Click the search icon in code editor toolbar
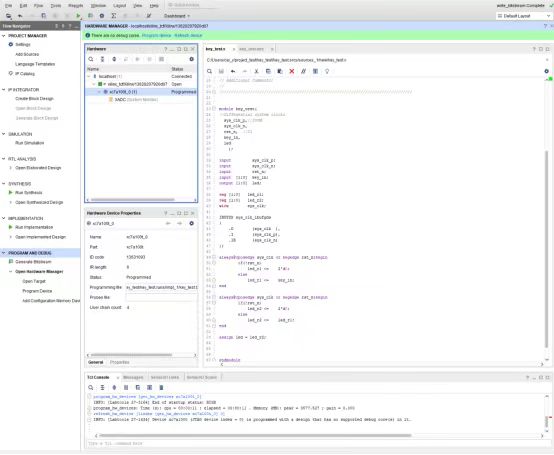Image resolution: width=554 pixels, height=455 pixels. point(210,71)
